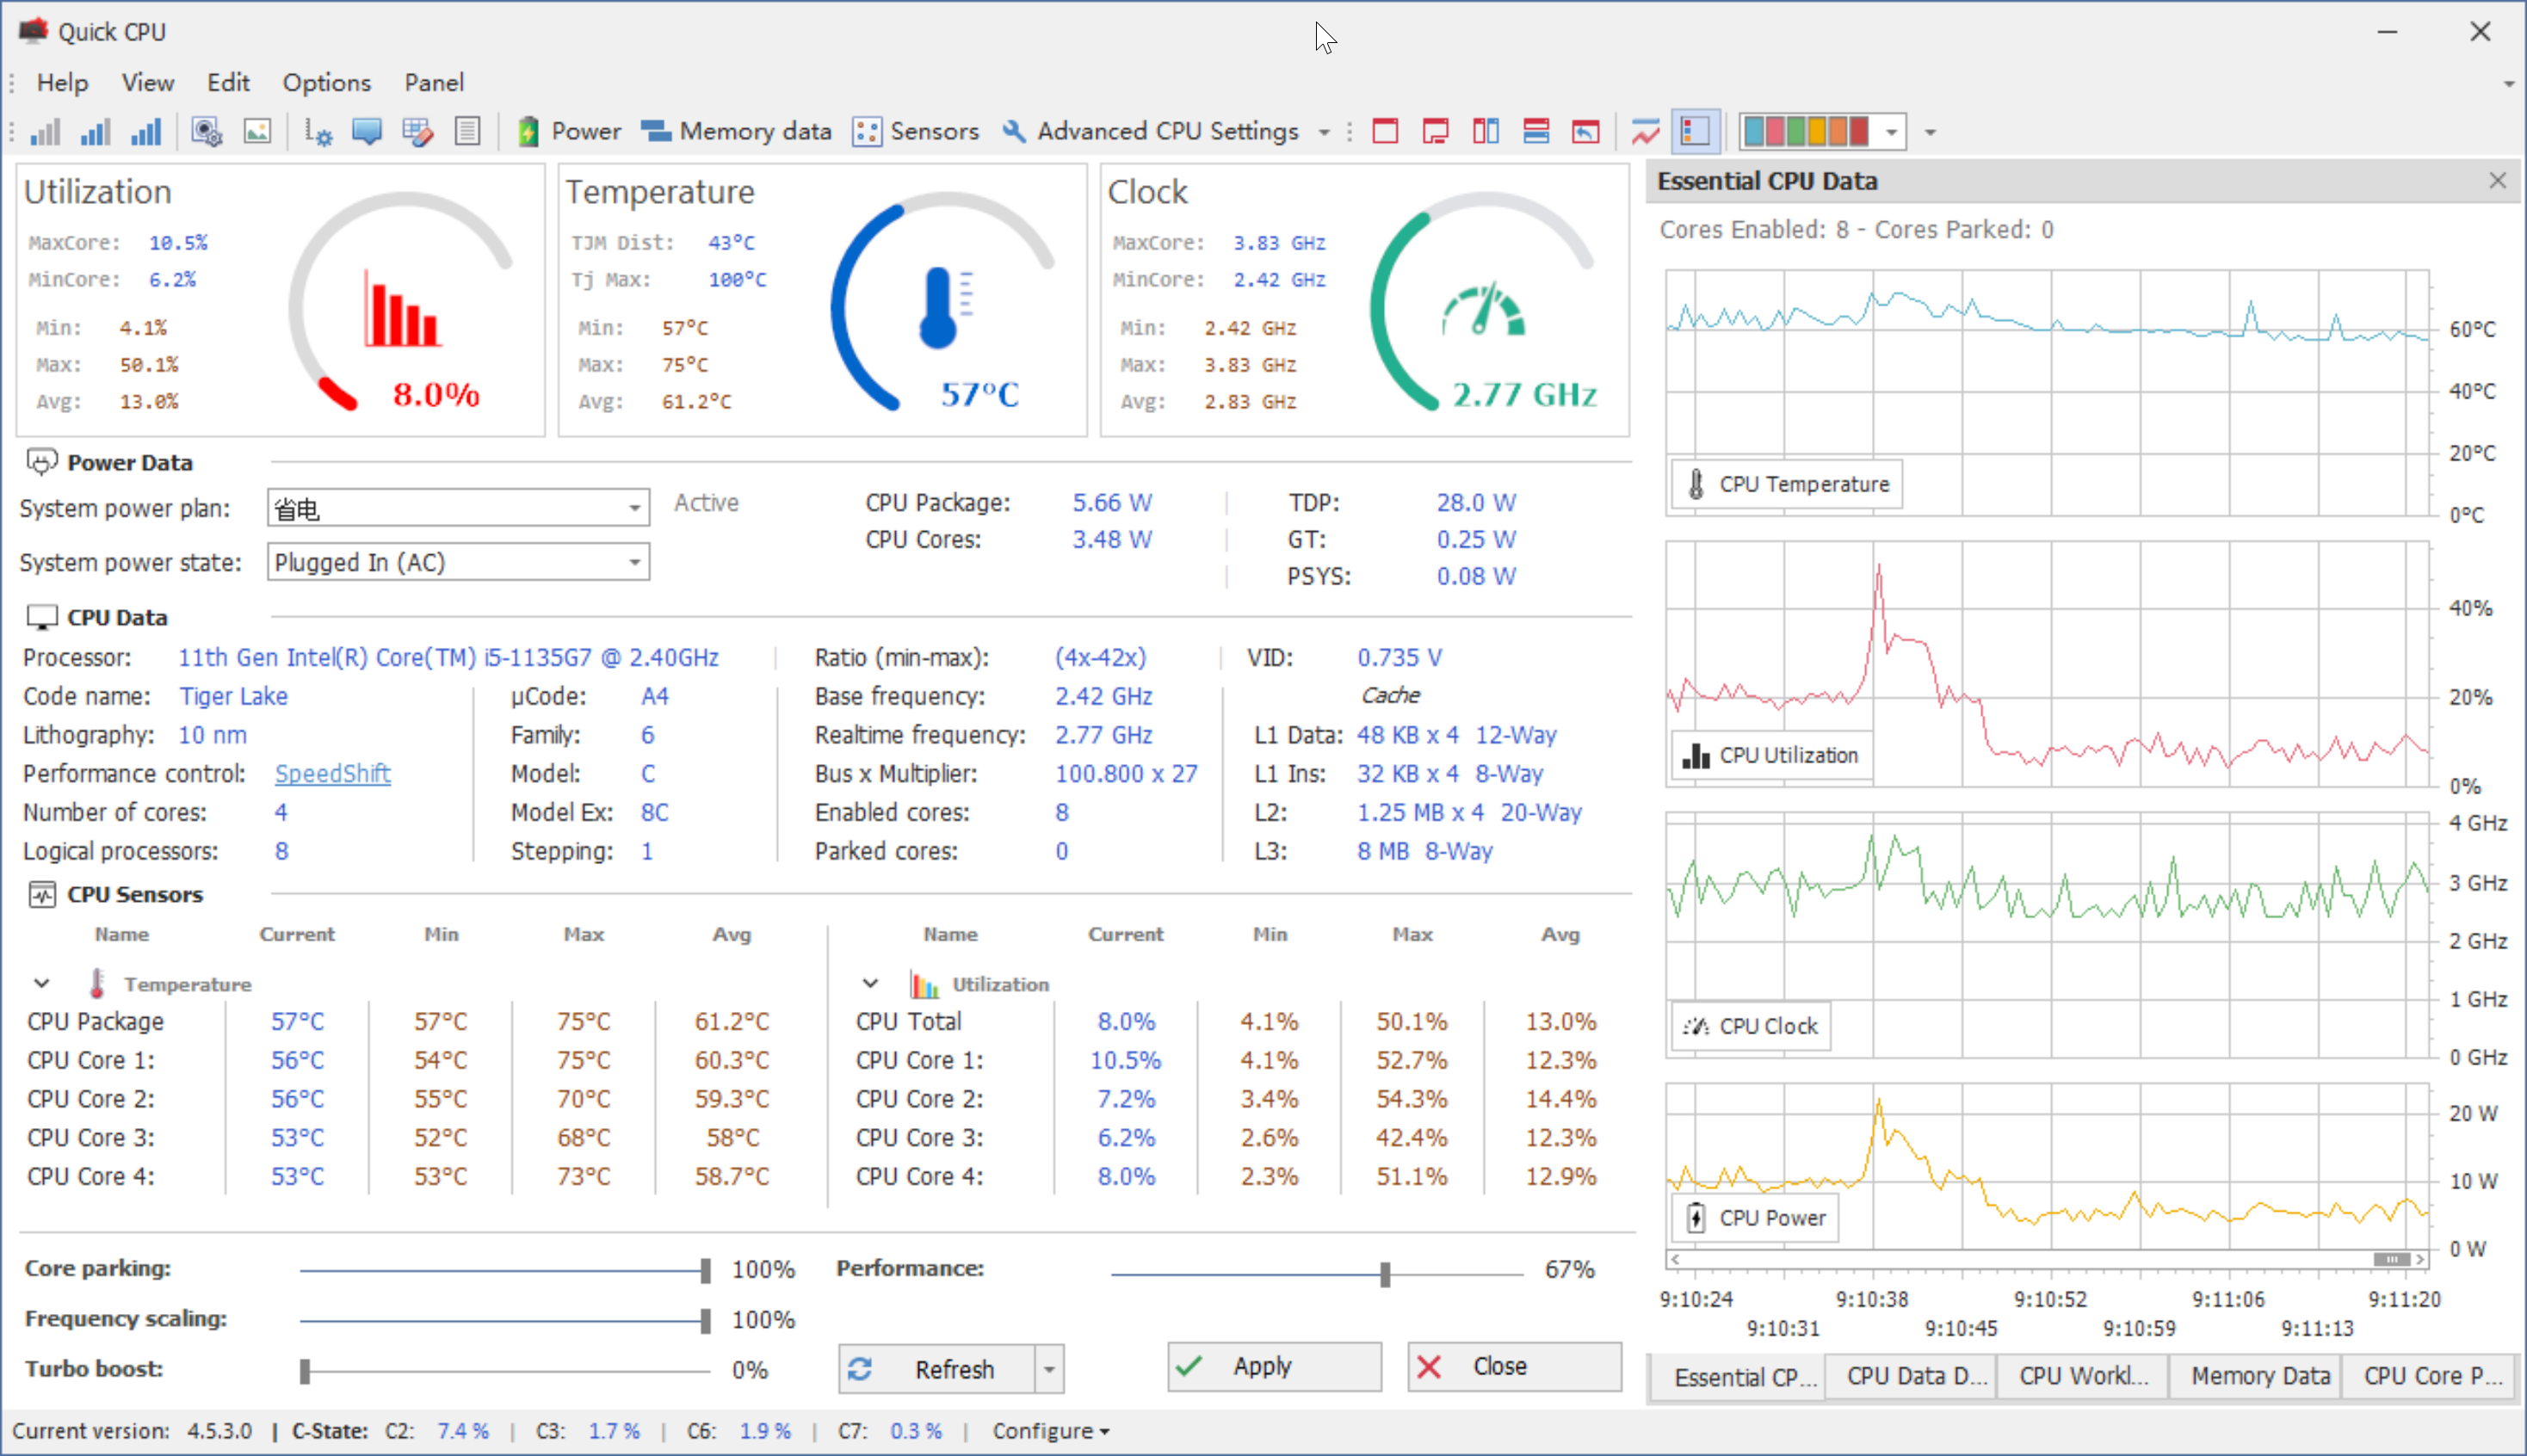The image size is (2527, 1456).
Task: Open the System power state dropdown
Action: click(634, 562)
